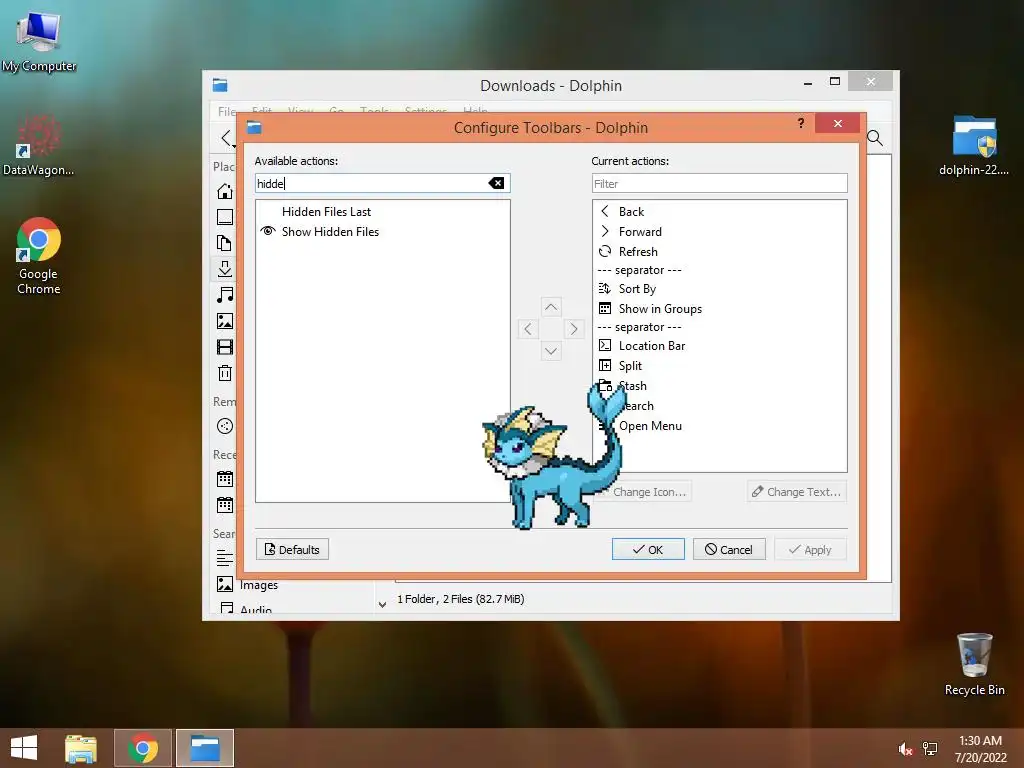Click the Apply button
The height and width of the screenshot is (768, 1024).
pyautogui.click(x=810, y=549)
